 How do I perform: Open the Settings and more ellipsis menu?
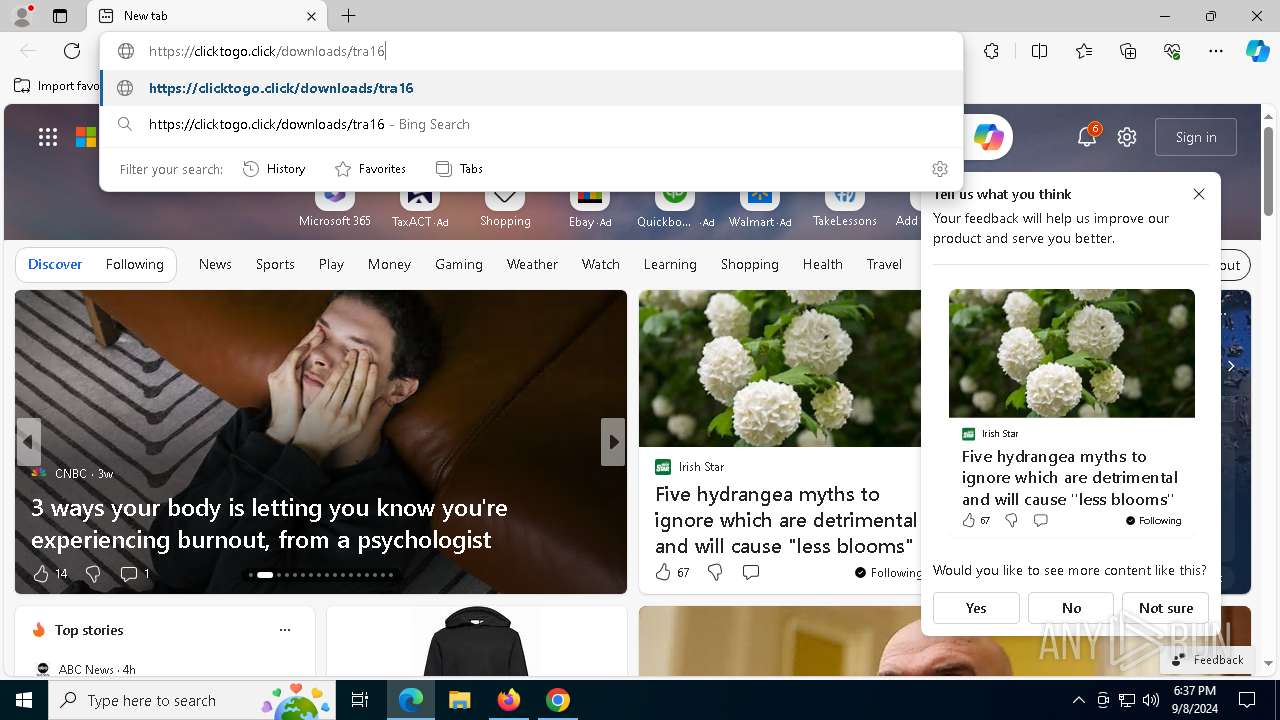pyautogui.click(x=1216, y=51)
